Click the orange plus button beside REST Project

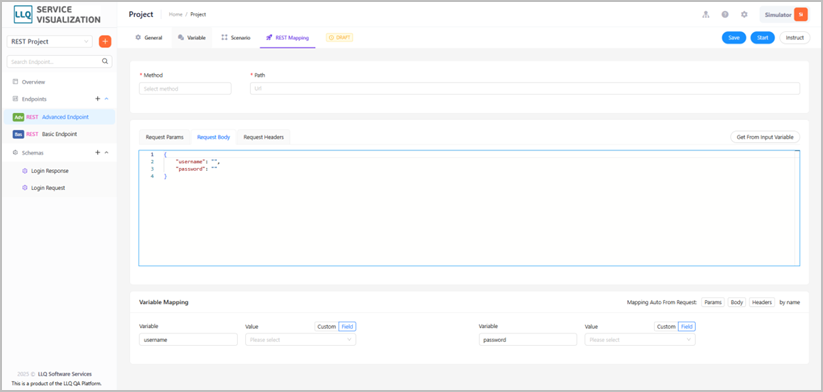pos(105,41)
